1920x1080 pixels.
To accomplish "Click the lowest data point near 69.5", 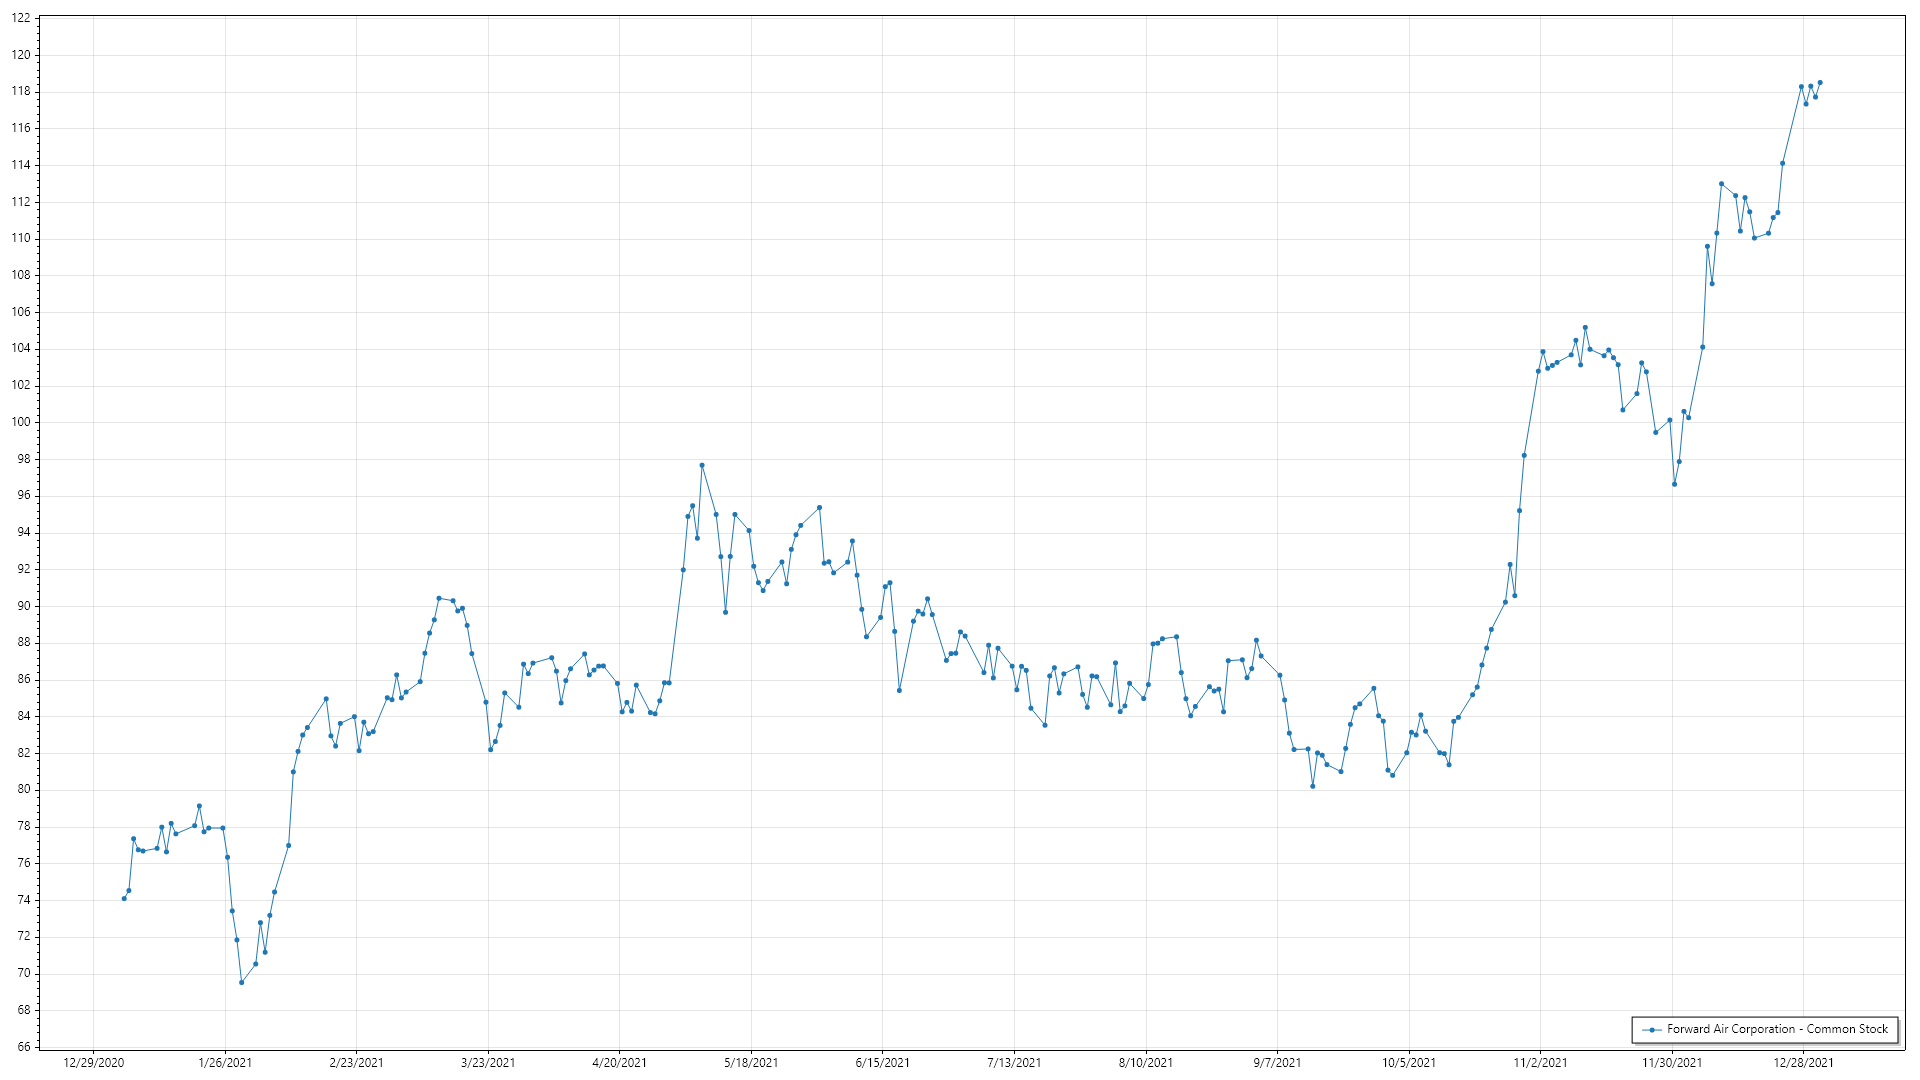I will point(241,982).
